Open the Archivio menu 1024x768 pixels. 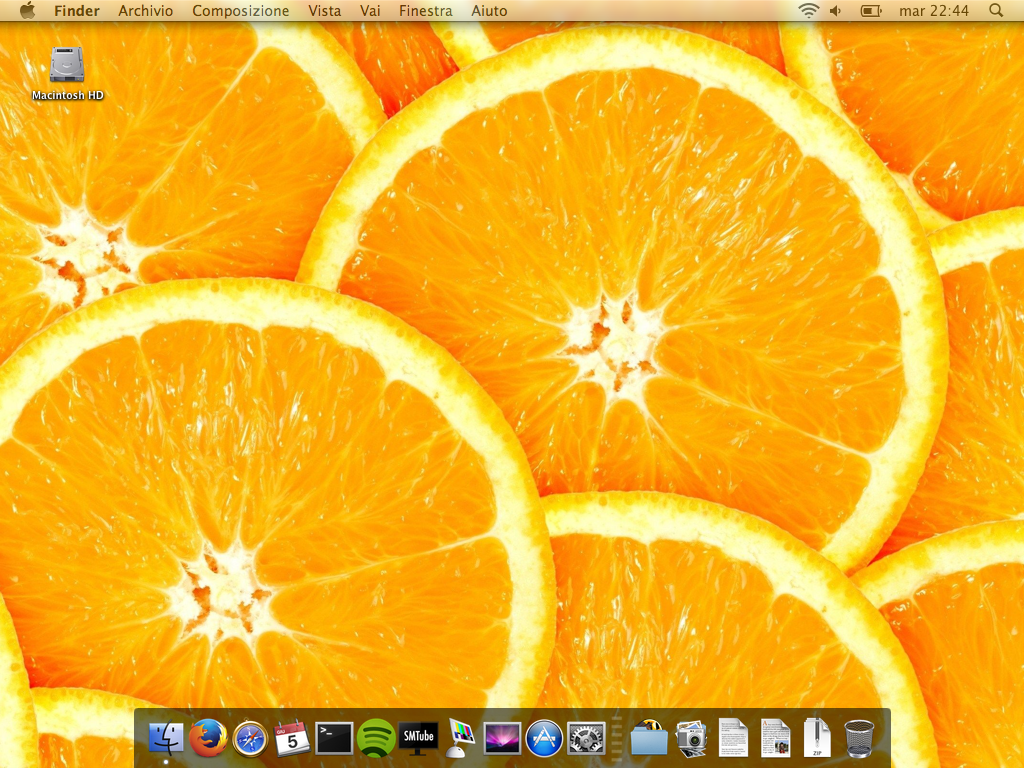coord(145,11)
